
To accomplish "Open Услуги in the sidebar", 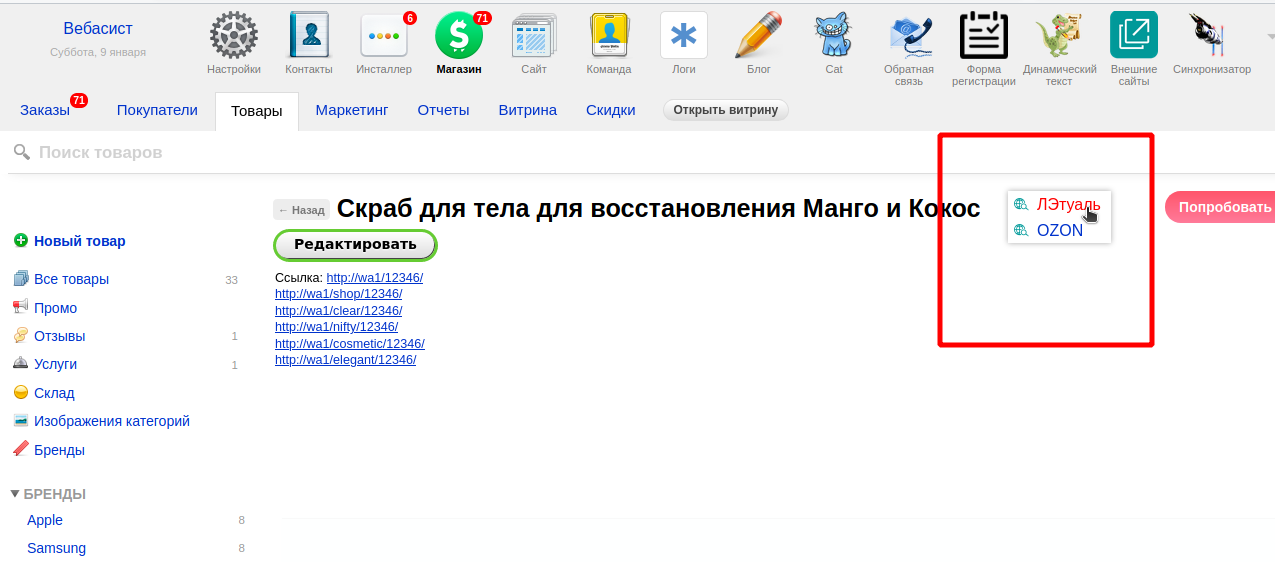I will (55, 364).
